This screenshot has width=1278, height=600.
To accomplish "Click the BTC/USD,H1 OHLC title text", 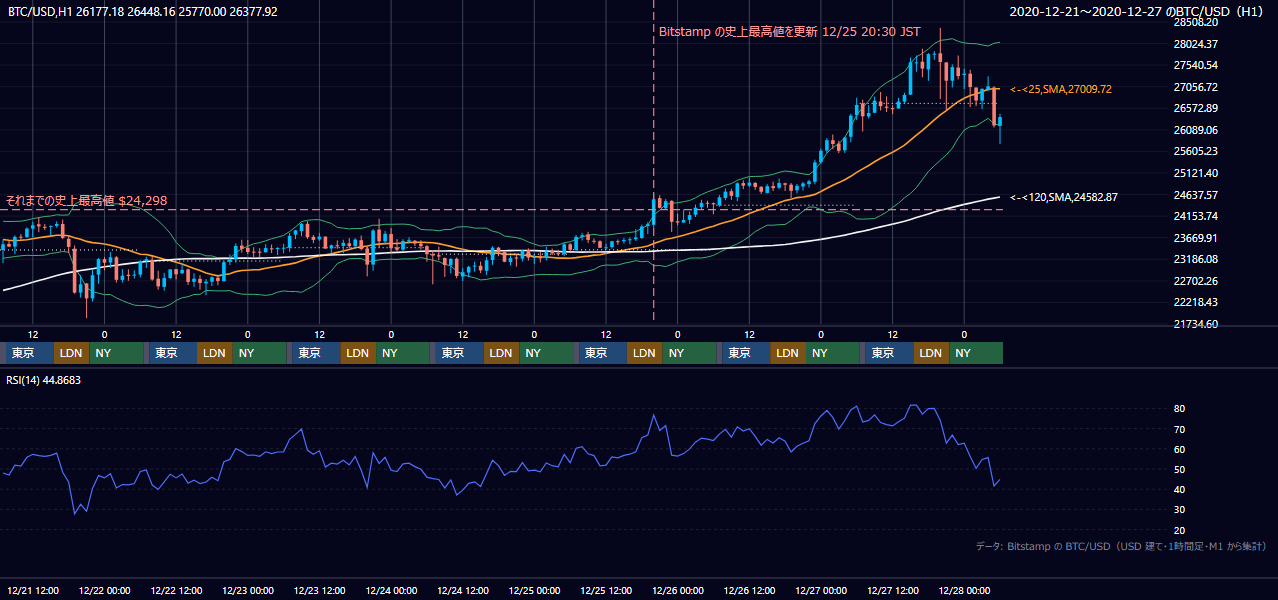I will click(x=143, y=12).
